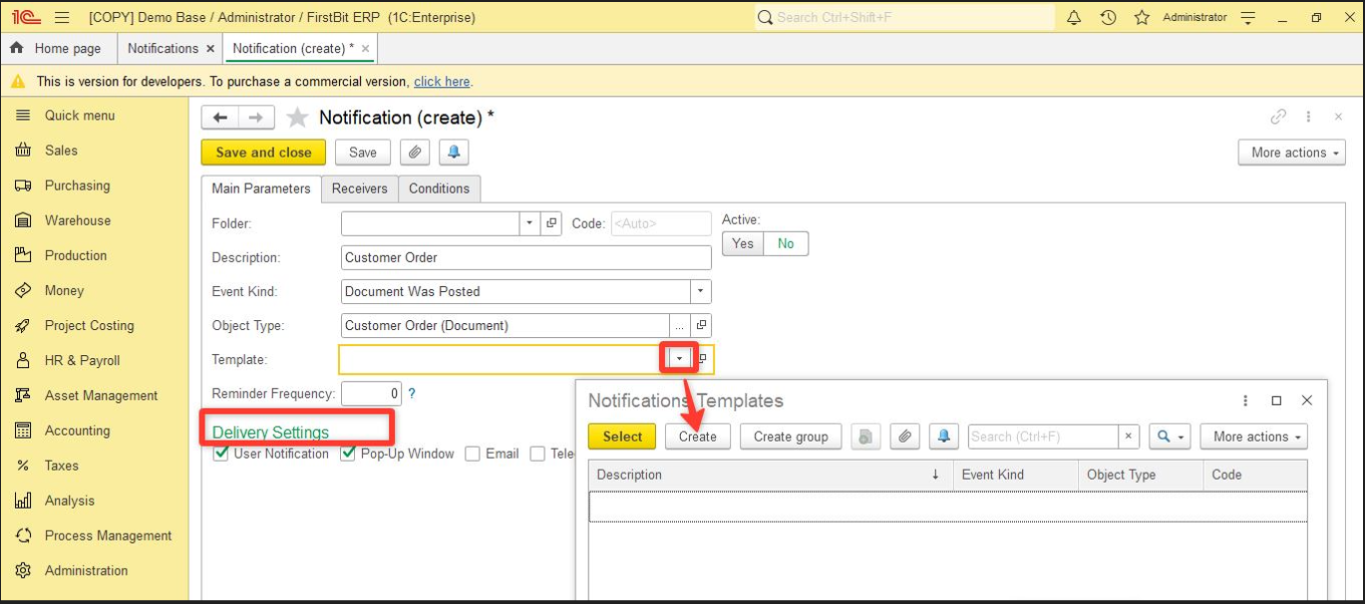Open favorites star in title bar
Screen dimensions: 1365x604
(x=1142, y=17)
